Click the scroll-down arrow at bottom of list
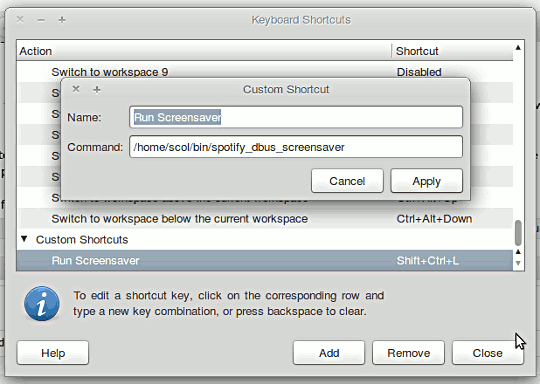Viewport: 540px width, 384px height. pyautogui.click(x=518, y=263)
